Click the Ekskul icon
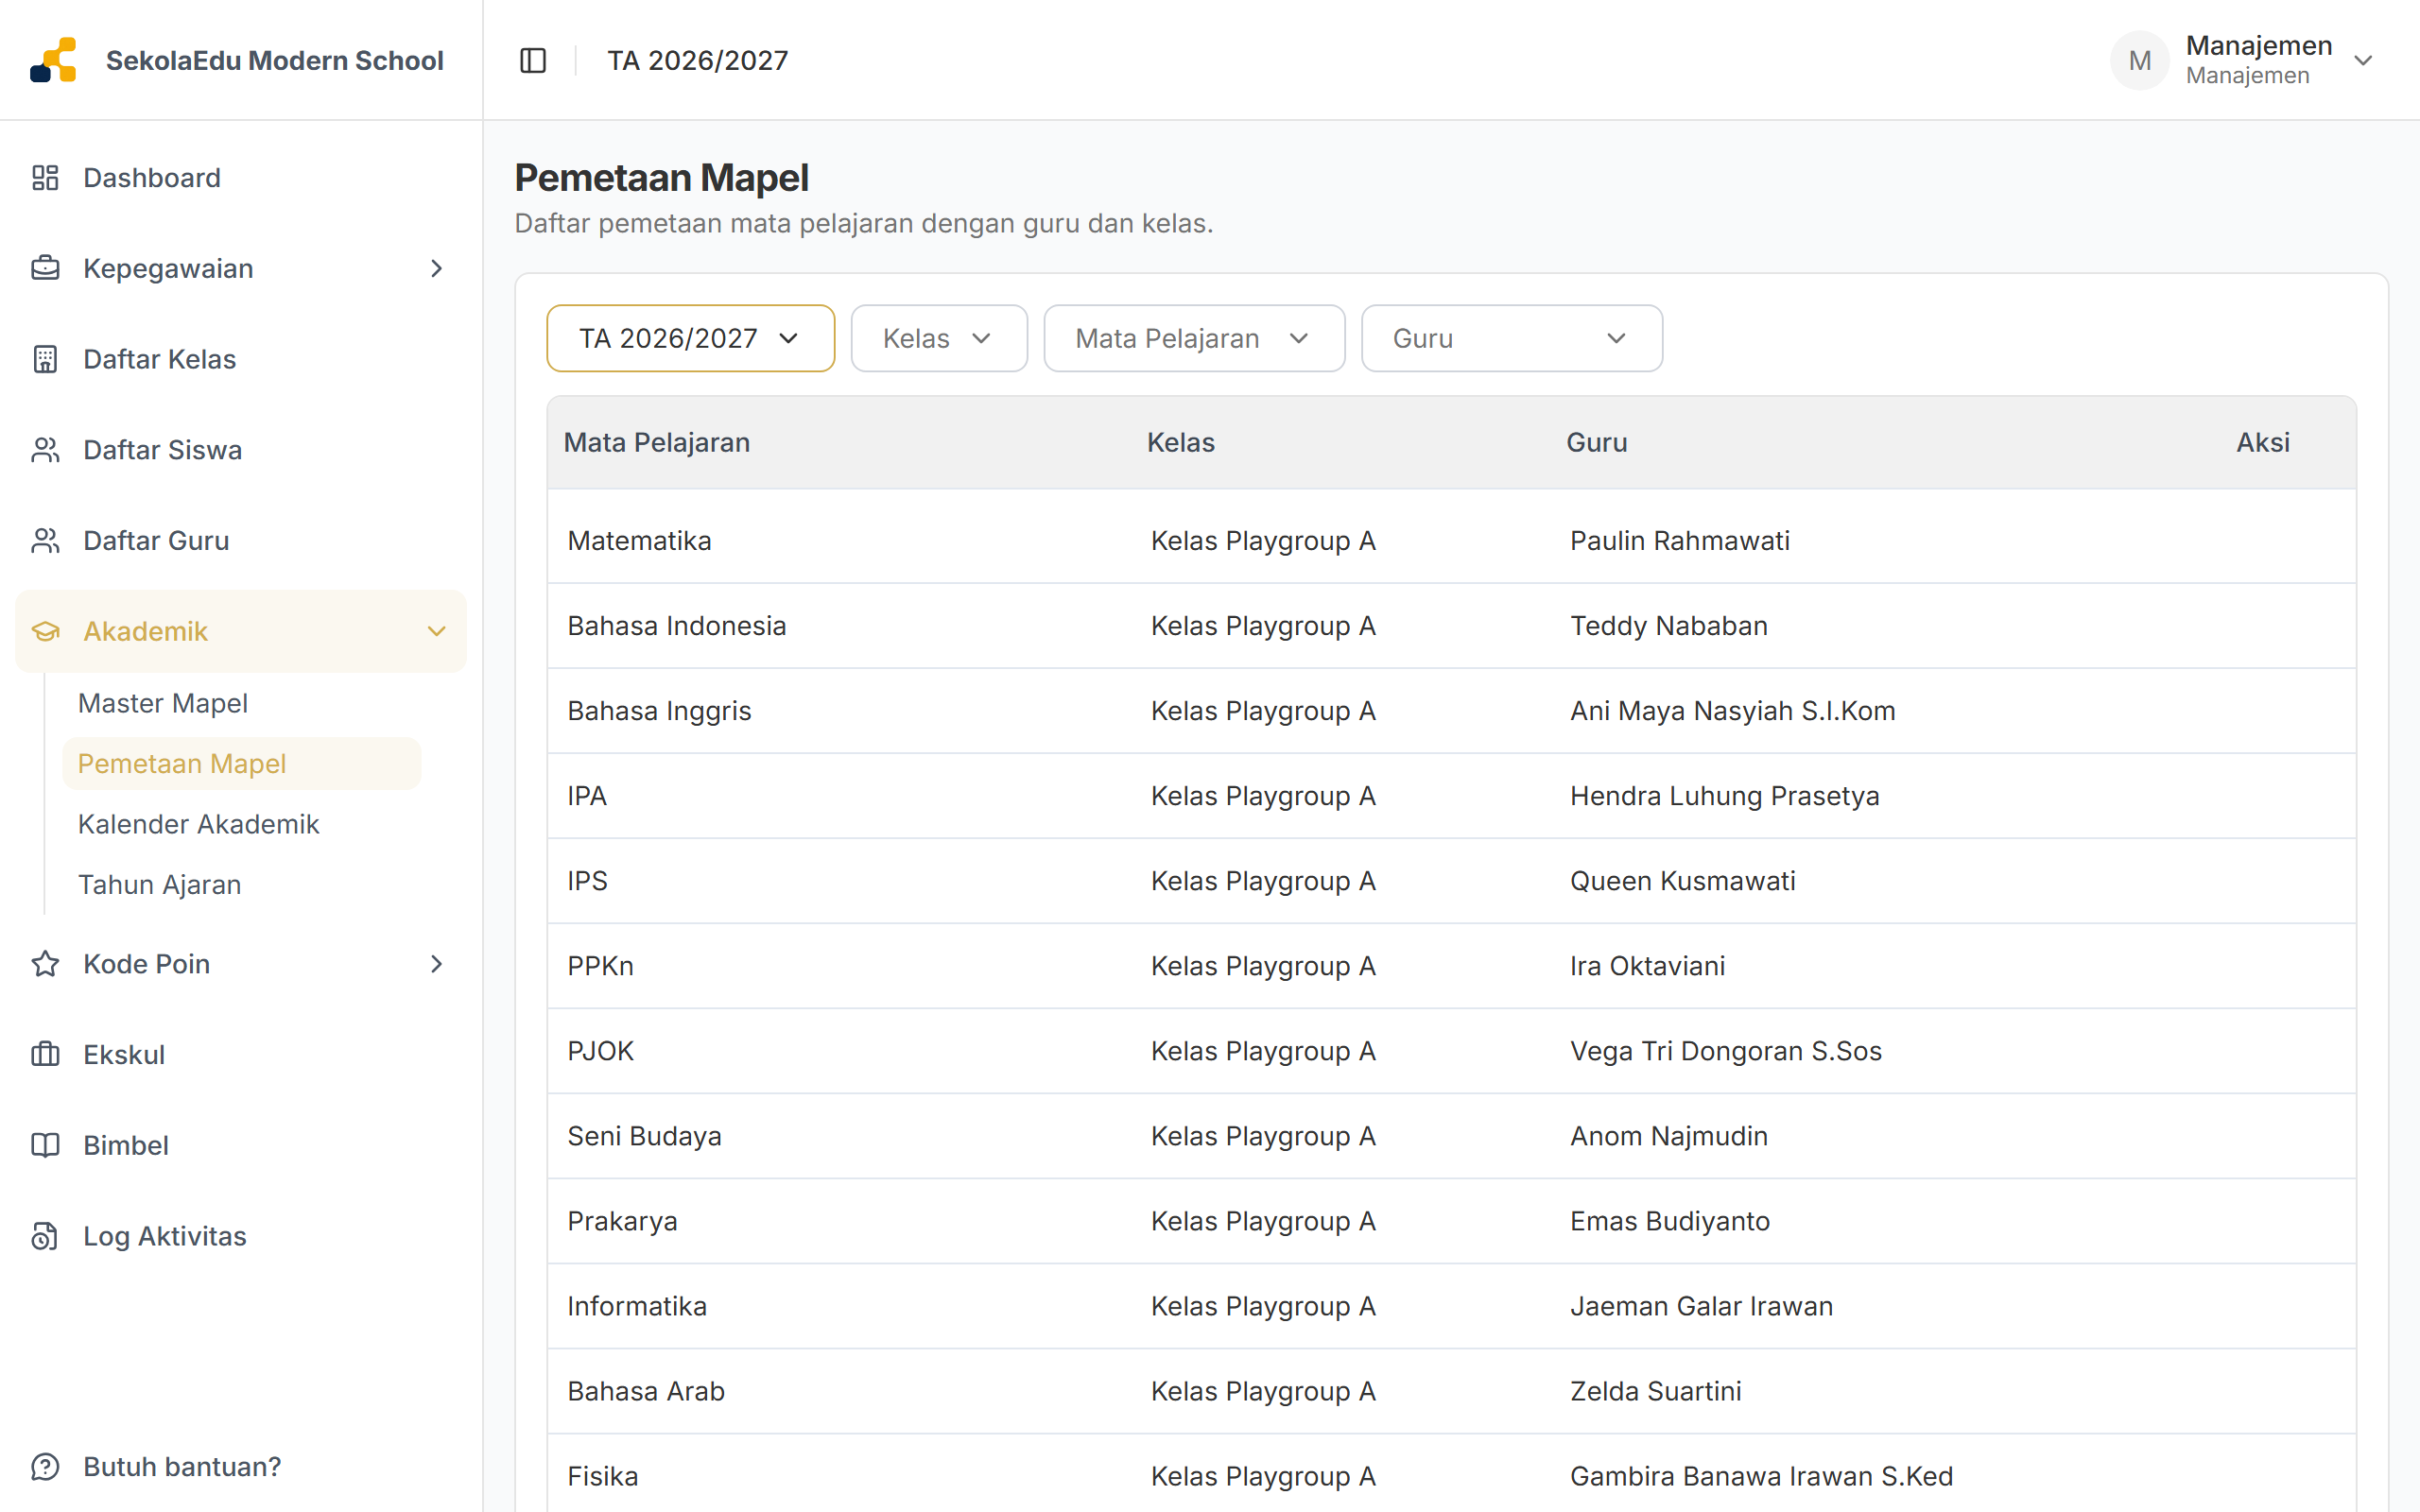Image resolution: width=2420 pixels, height=1512 pixels. point(45,1054)
